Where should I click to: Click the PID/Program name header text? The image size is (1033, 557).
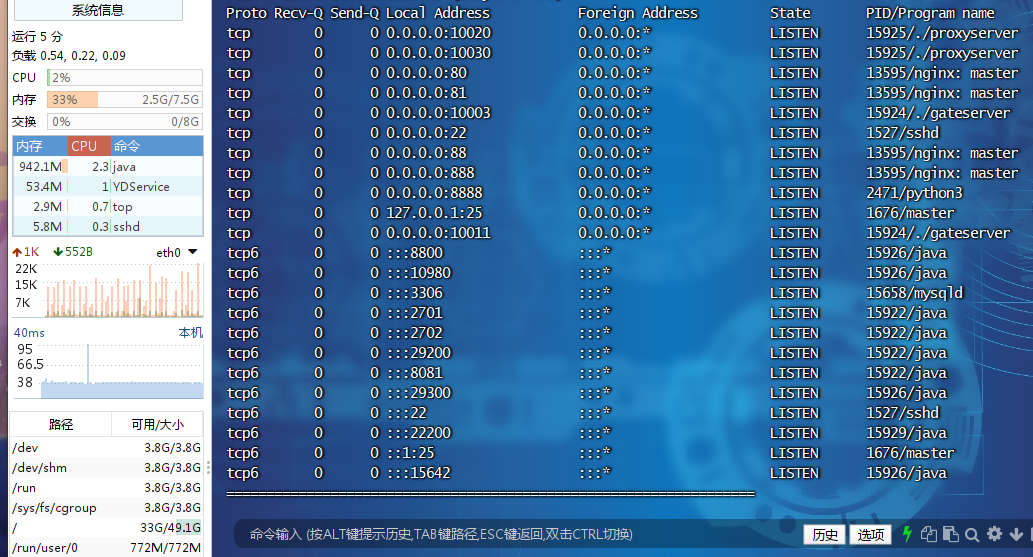pos(930,13)
